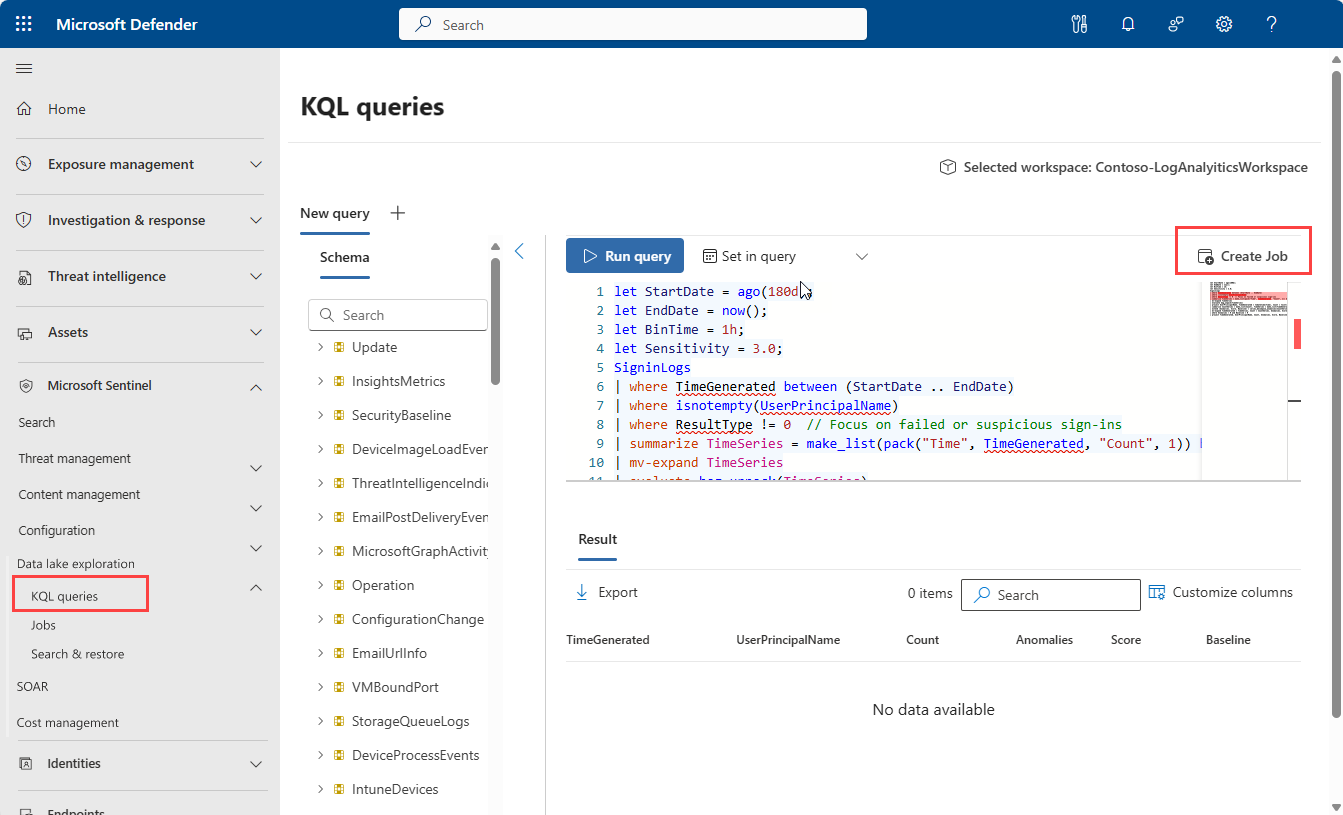Click the notifications bell icon

click(1128, 24)
